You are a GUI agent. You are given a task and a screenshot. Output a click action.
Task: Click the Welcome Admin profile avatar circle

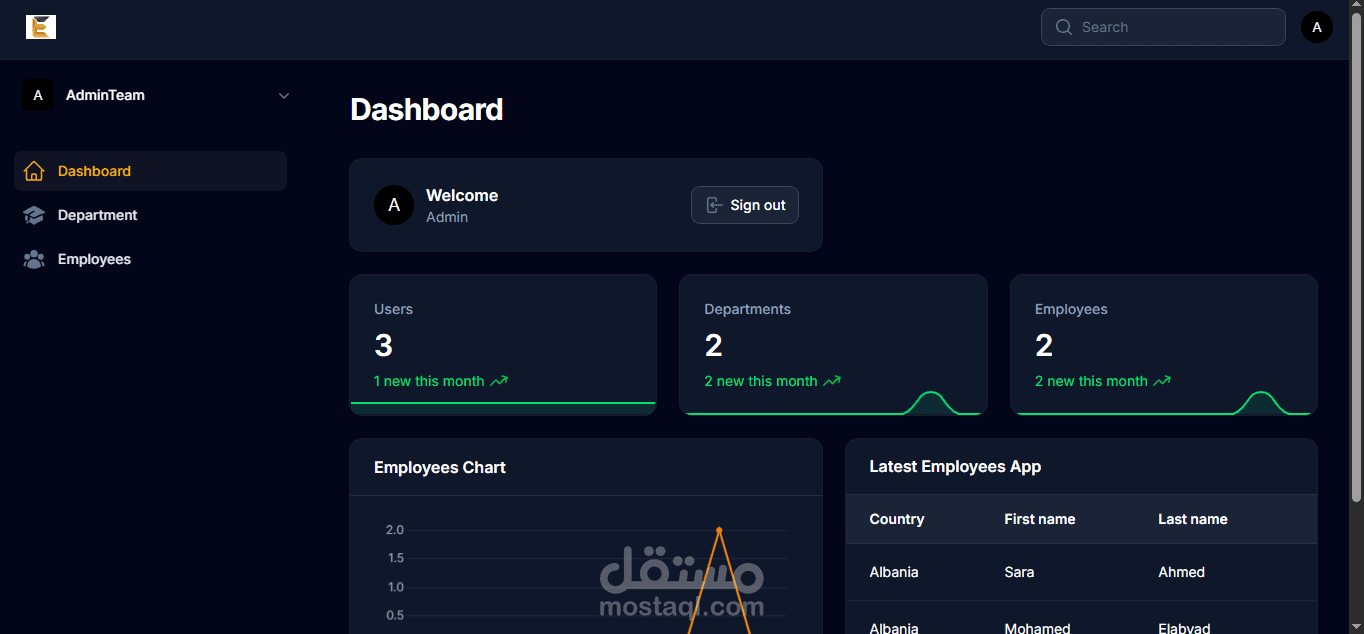[394, 204]
